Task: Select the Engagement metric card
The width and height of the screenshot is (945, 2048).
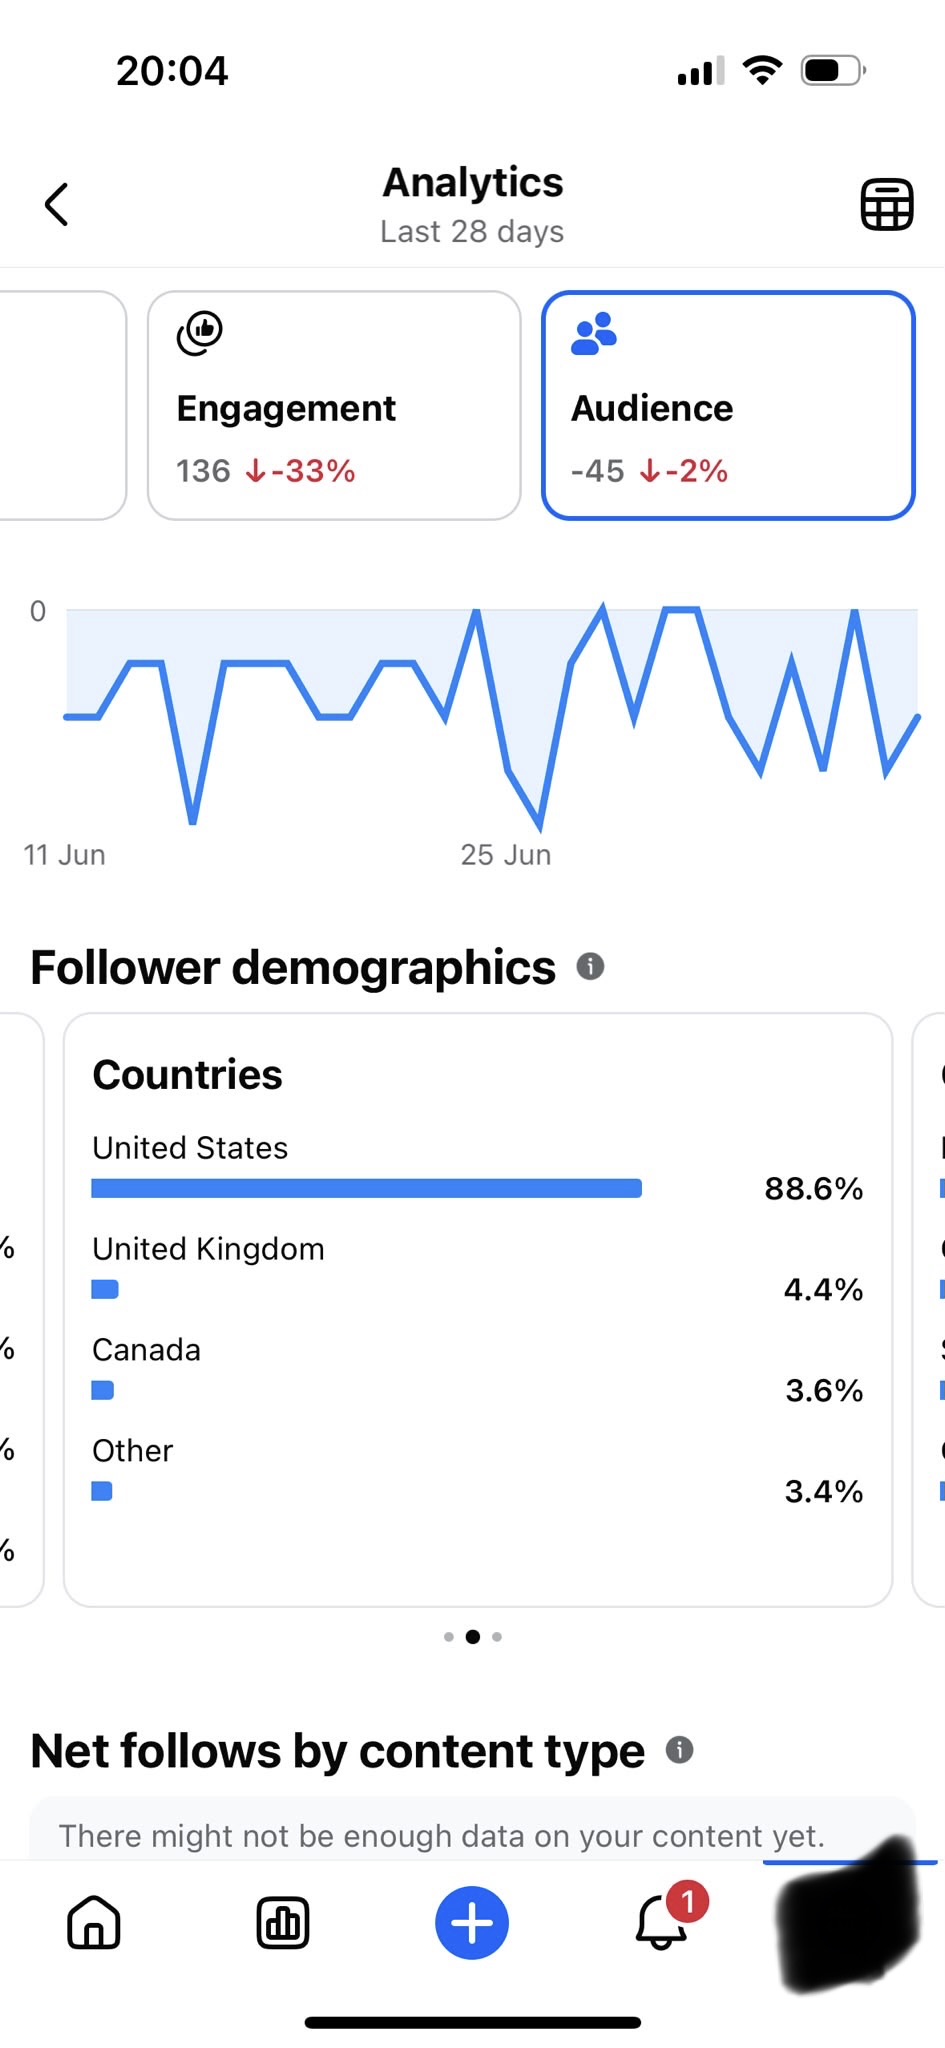Action: (x=334, y=405)
